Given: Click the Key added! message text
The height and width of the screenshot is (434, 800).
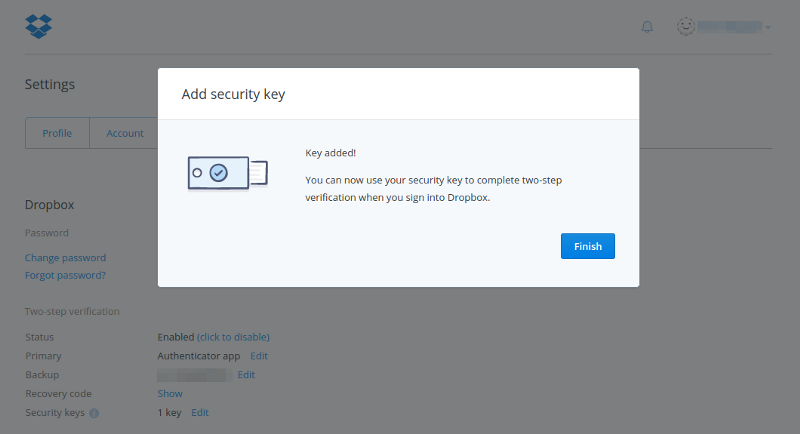Looking at the screenshot, I should tap(330, 153).
